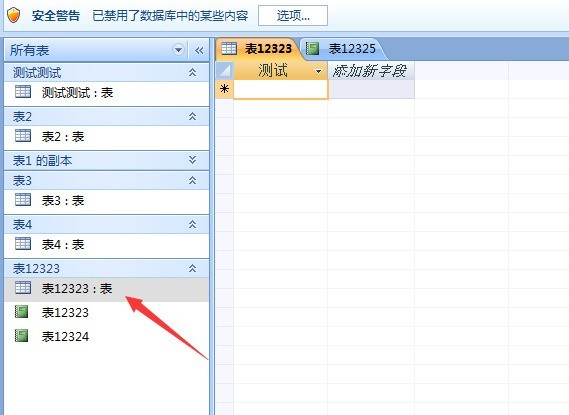Click the 表12323 group header
The image size is (569, 415).
107,268
